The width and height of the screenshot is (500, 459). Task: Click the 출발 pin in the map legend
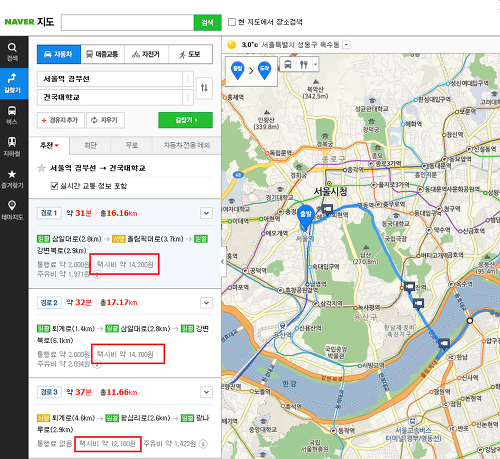click(237, 70)
